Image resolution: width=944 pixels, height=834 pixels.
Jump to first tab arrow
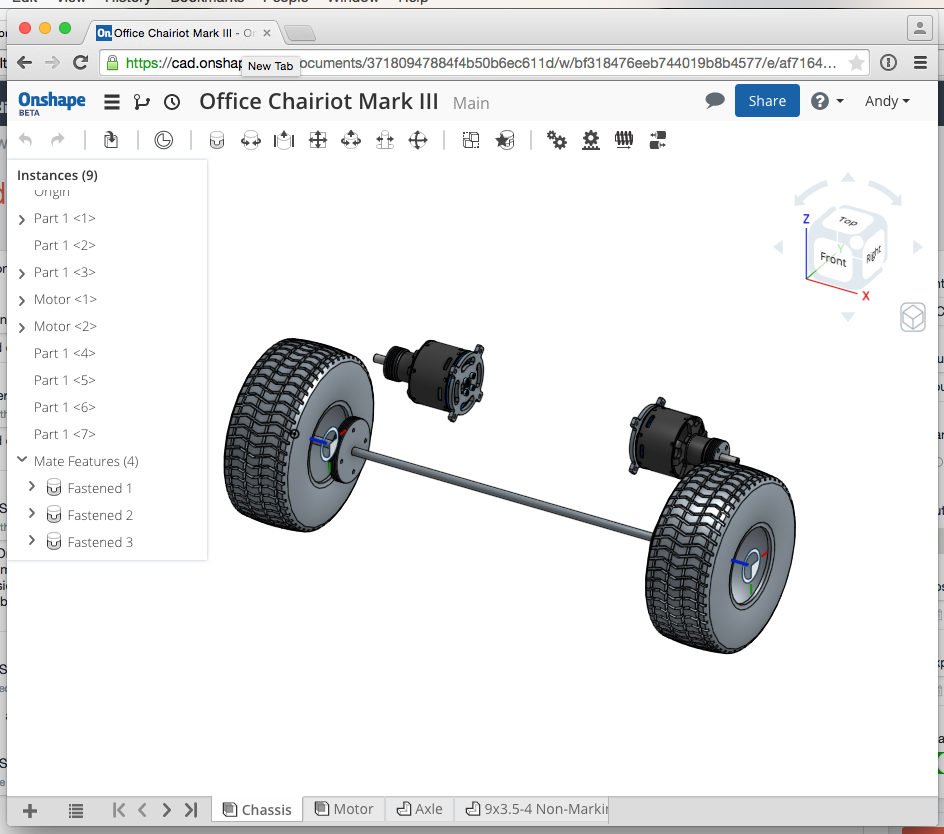click(x=119, y=810)
